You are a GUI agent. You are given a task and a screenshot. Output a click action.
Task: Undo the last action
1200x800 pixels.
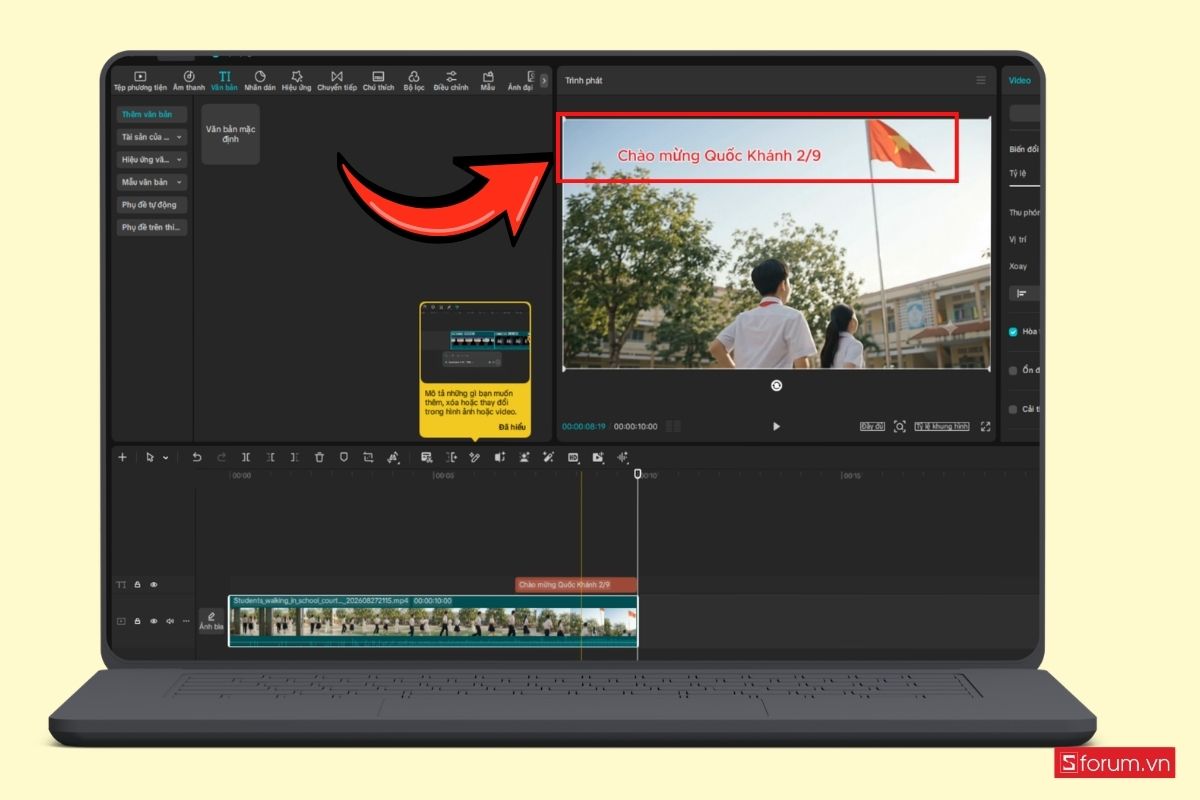point(197,457)
